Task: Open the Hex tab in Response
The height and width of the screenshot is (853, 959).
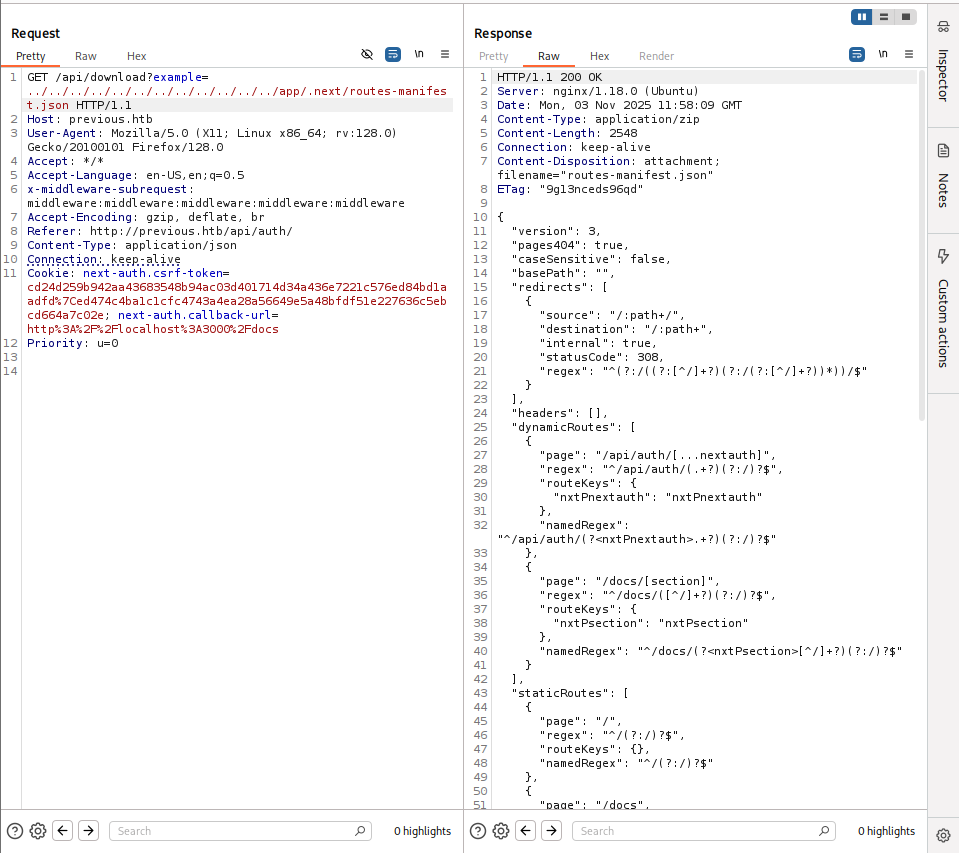Action: (x=600, y=56)
